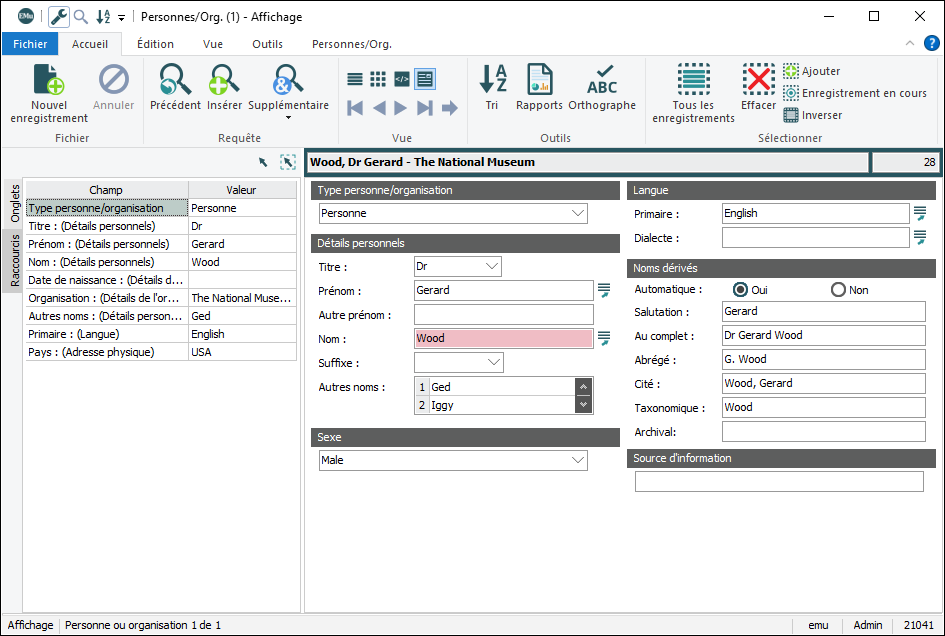Go to next record arrow
Screen dimensions: 945x636
401,108
